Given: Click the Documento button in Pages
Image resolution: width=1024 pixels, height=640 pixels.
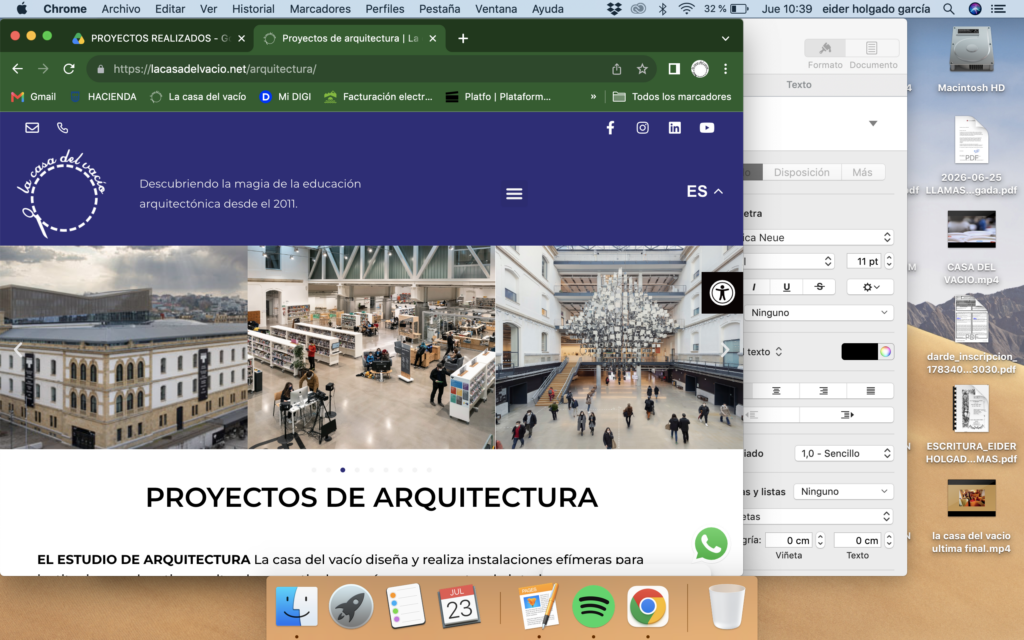Looking at the screenshot, I should click(872, 55).
